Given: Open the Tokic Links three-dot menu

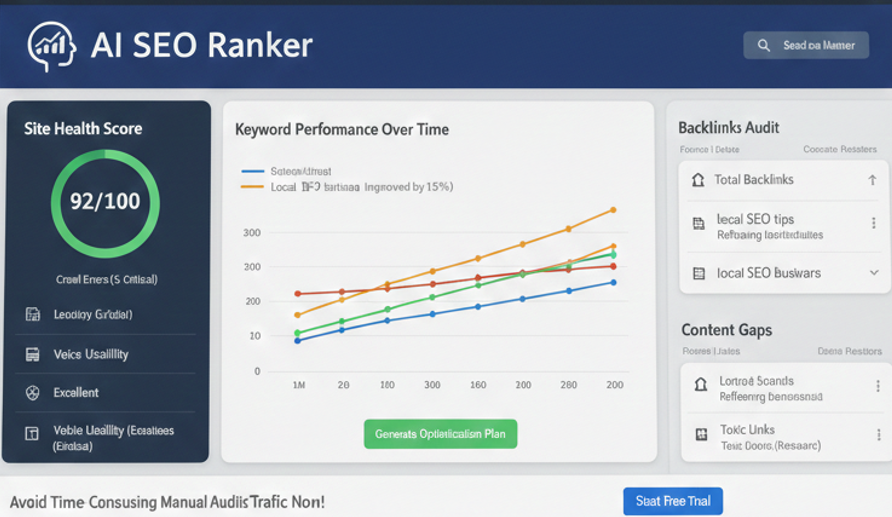Looking at the screenshot, I should (877, 435).
